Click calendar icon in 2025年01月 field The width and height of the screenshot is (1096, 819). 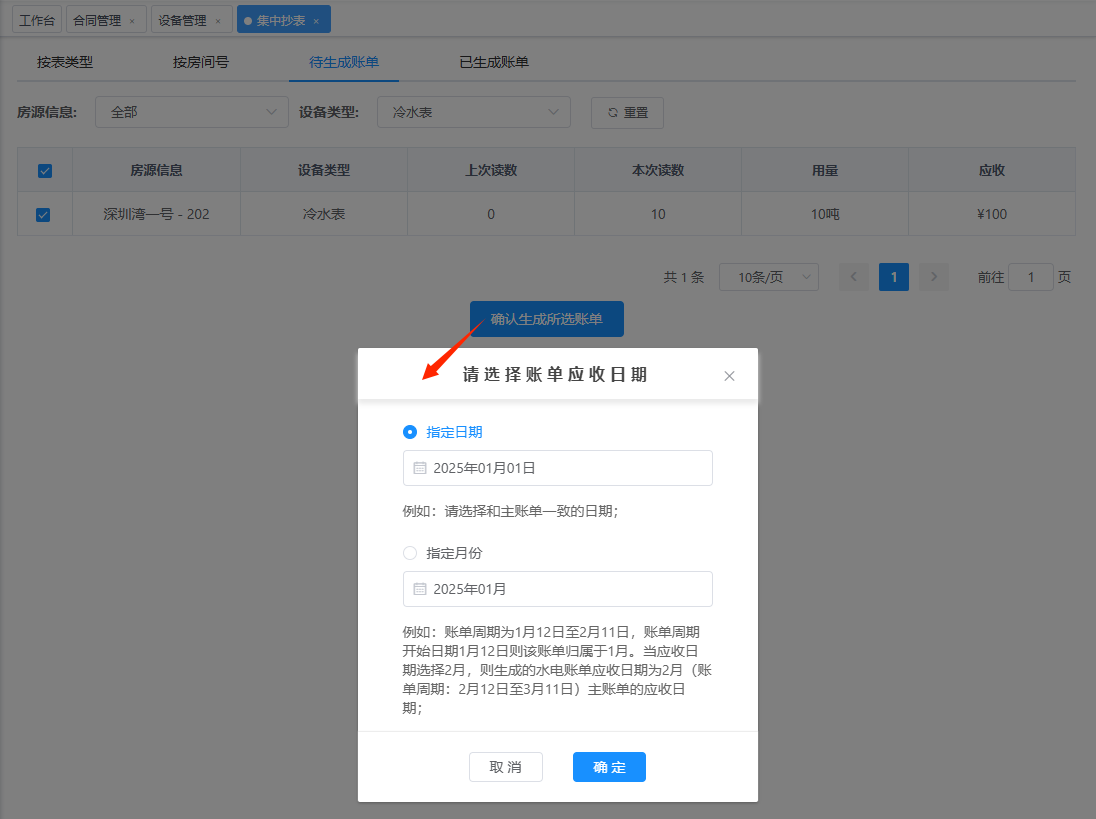(420, 589)
